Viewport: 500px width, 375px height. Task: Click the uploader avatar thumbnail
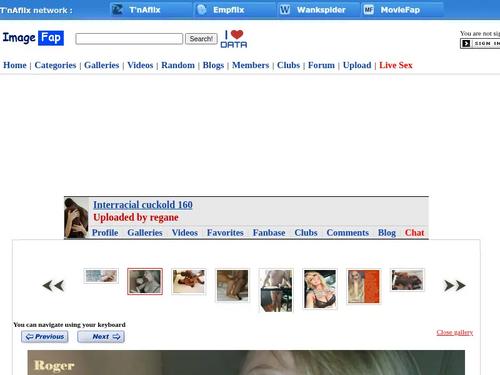click(x=76, y=218)
